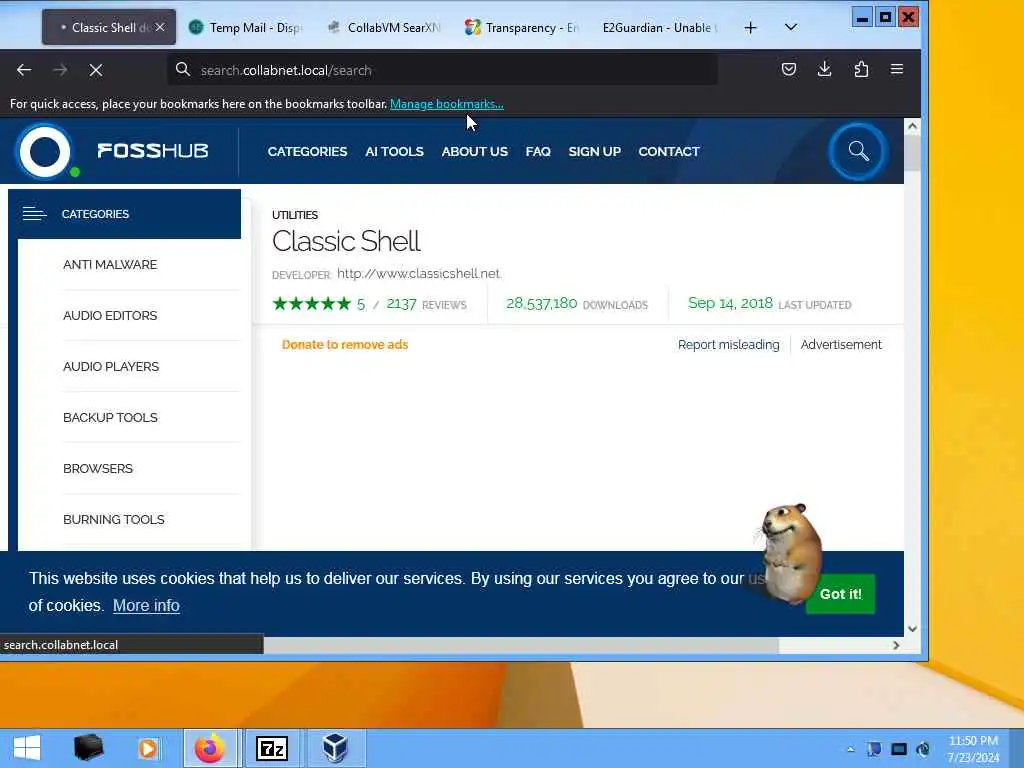
Task: Switch to the E2Guardian tab
Action: pos(660,27)
